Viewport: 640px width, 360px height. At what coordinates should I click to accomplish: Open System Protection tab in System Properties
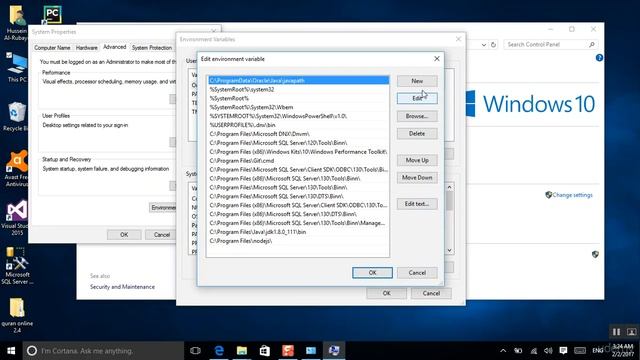pos(152,48)
